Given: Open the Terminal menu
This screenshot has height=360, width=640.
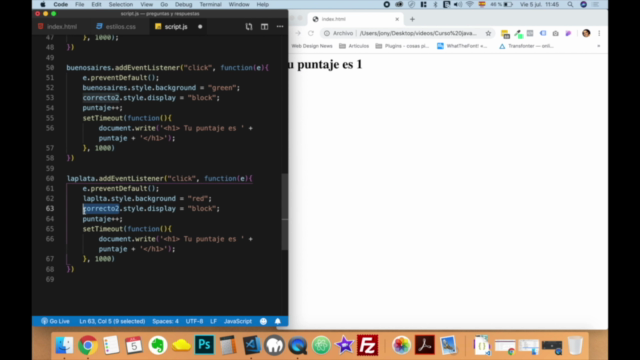Looking at the screenshot, I should click(x=211, y=4).
